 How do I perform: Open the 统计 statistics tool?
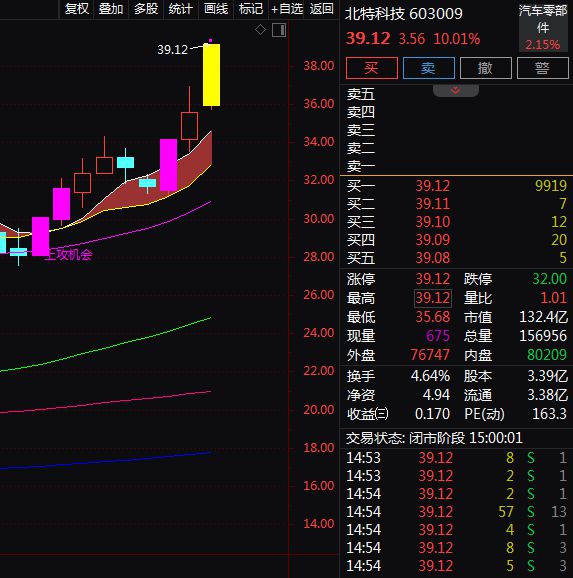pyautogui.click(x=181, y=8)
